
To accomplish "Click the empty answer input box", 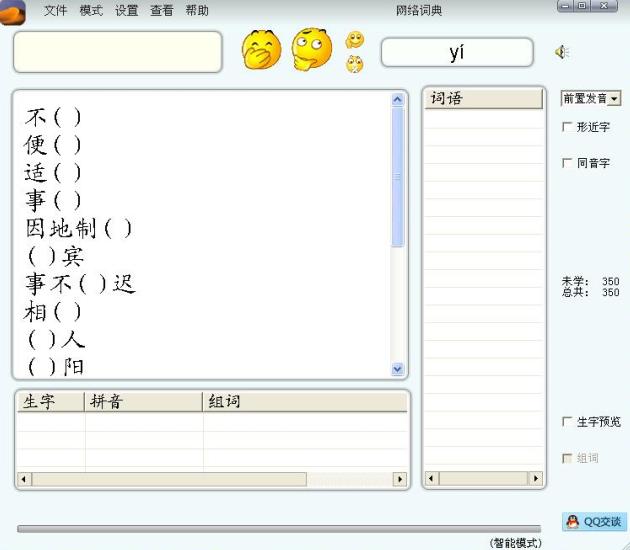I will coord(117,52).
